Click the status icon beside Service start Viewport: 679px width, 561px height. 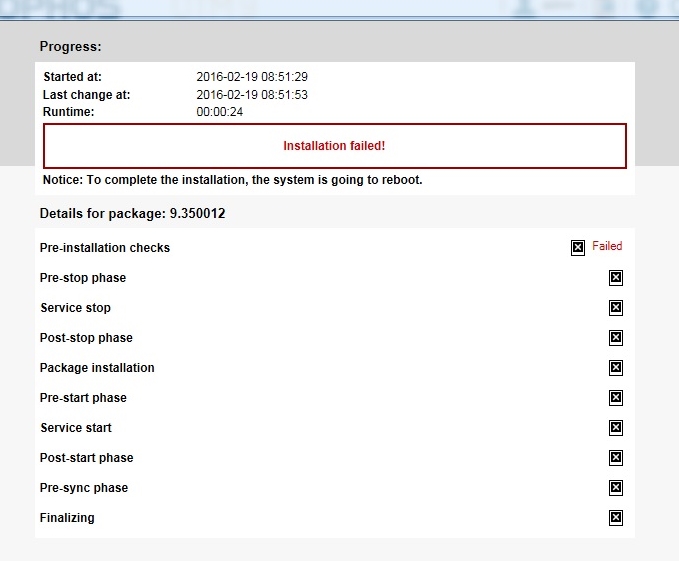616,428
